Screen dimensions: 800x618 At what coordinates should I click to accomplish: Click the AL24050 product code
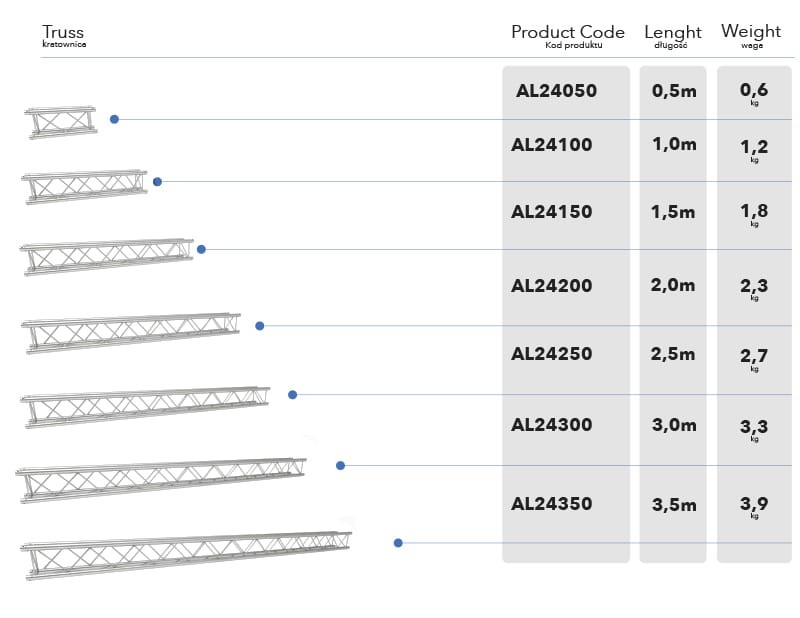tap(556, 91)
